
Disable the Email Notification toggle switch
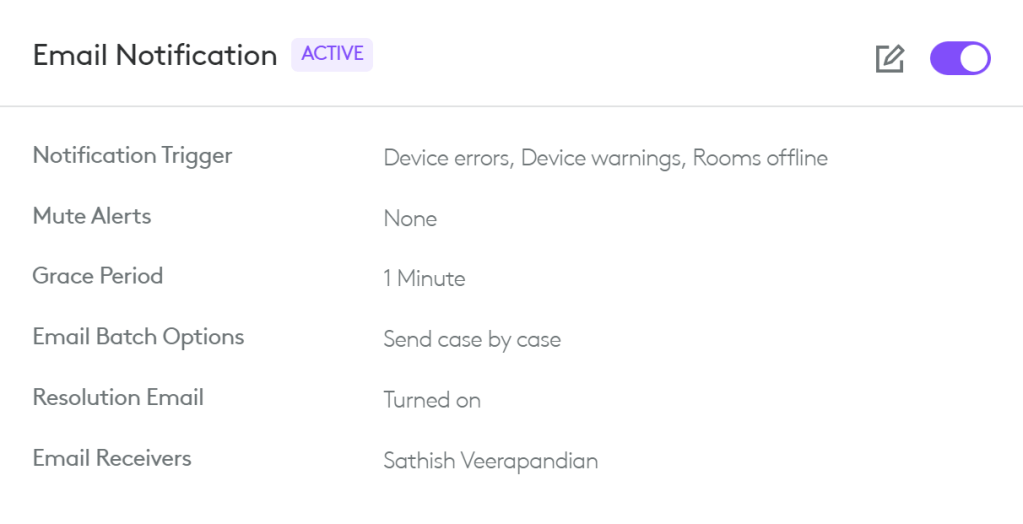tap(960, 59)
